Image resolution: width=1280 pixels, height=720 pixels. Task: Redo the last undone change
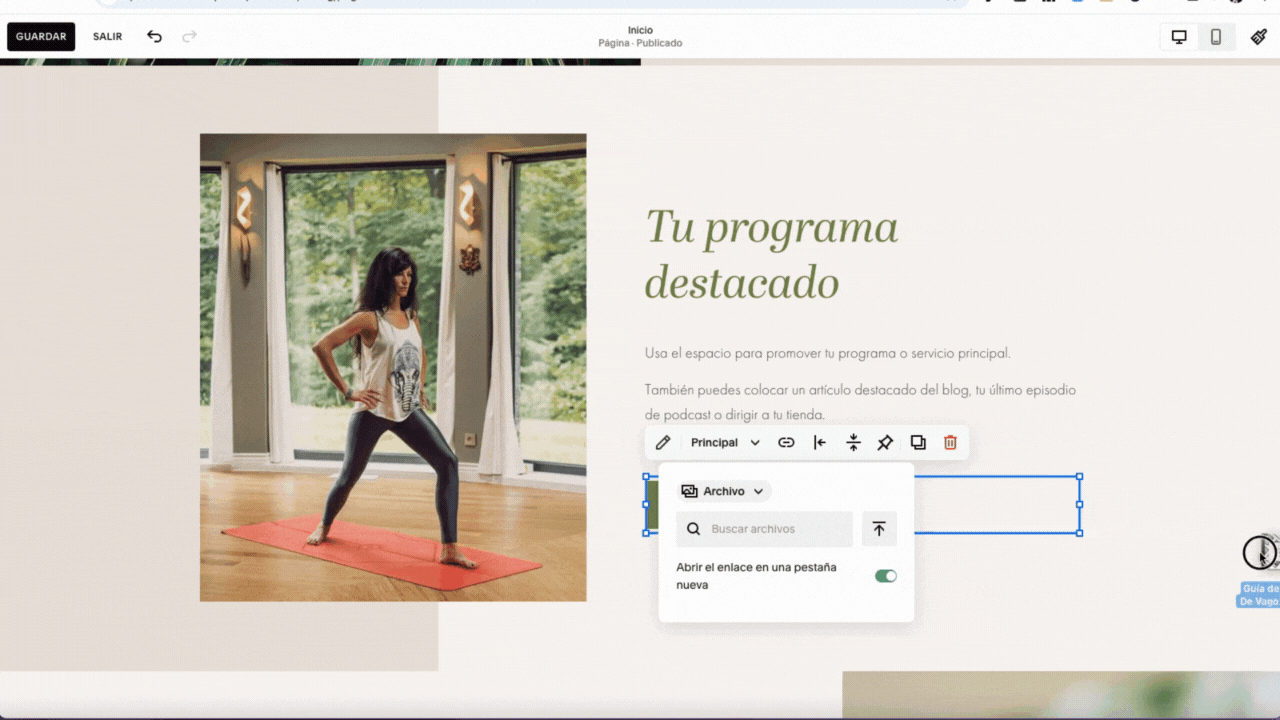(189, 37)
